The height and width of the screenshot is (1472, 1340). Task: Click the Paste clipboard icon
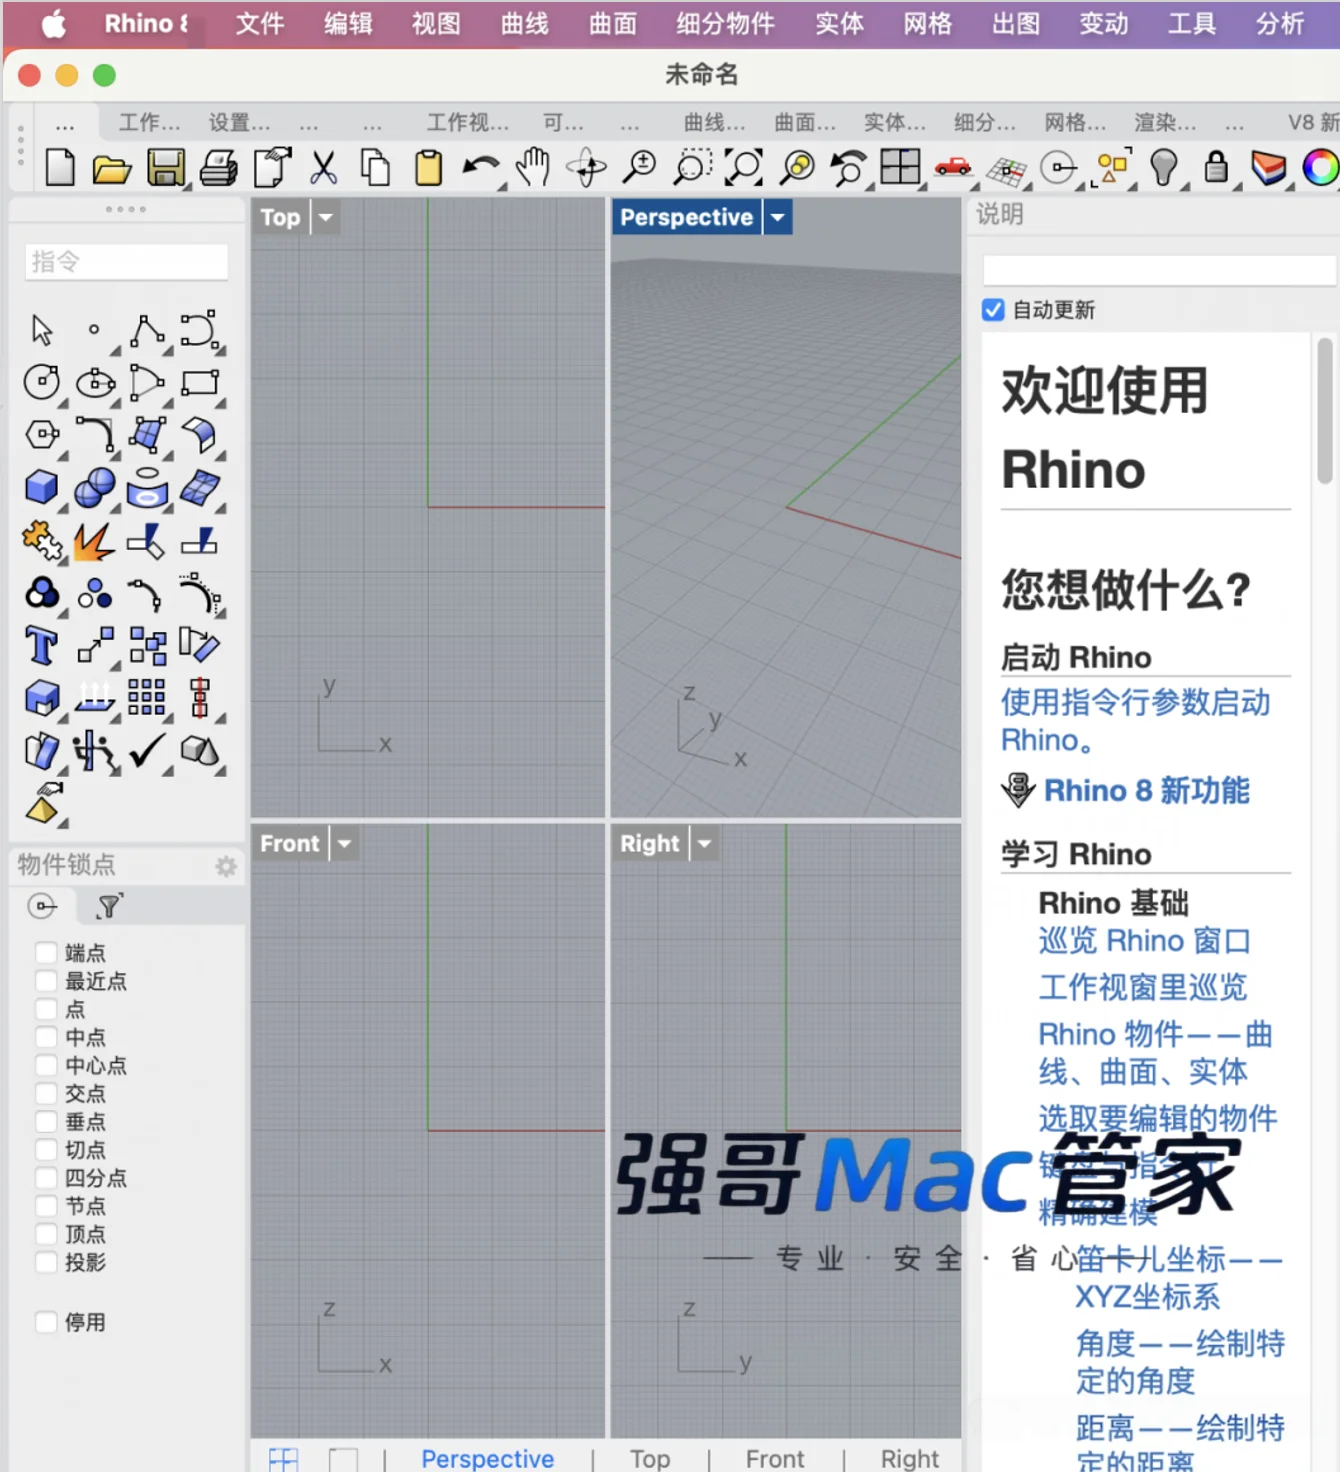click(x=429, y=167)
